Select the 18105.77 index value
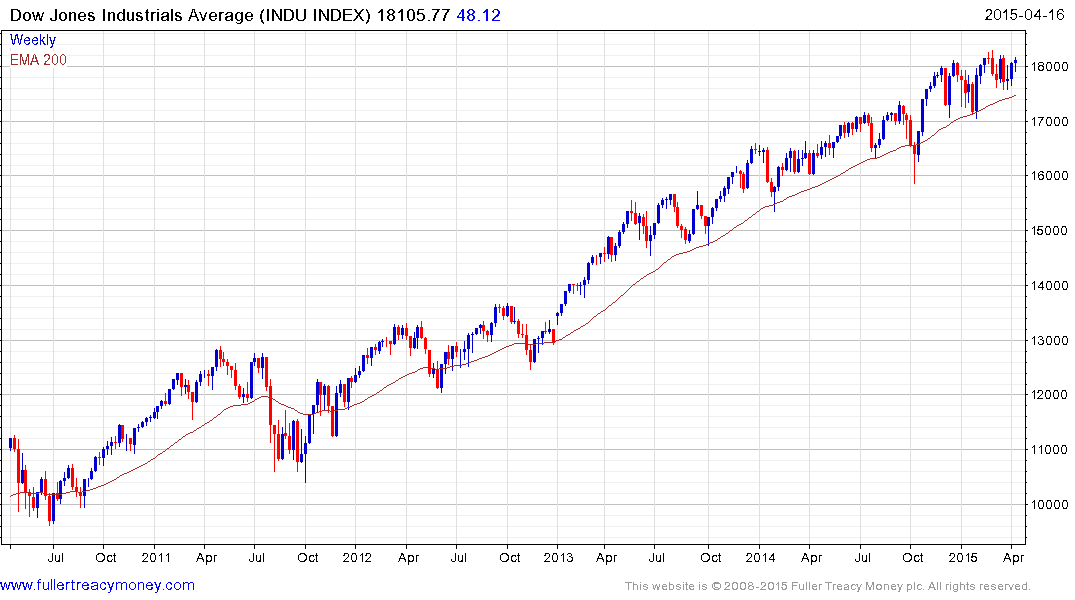Viewport: 1075px width, 600px height. click(413, 15)
